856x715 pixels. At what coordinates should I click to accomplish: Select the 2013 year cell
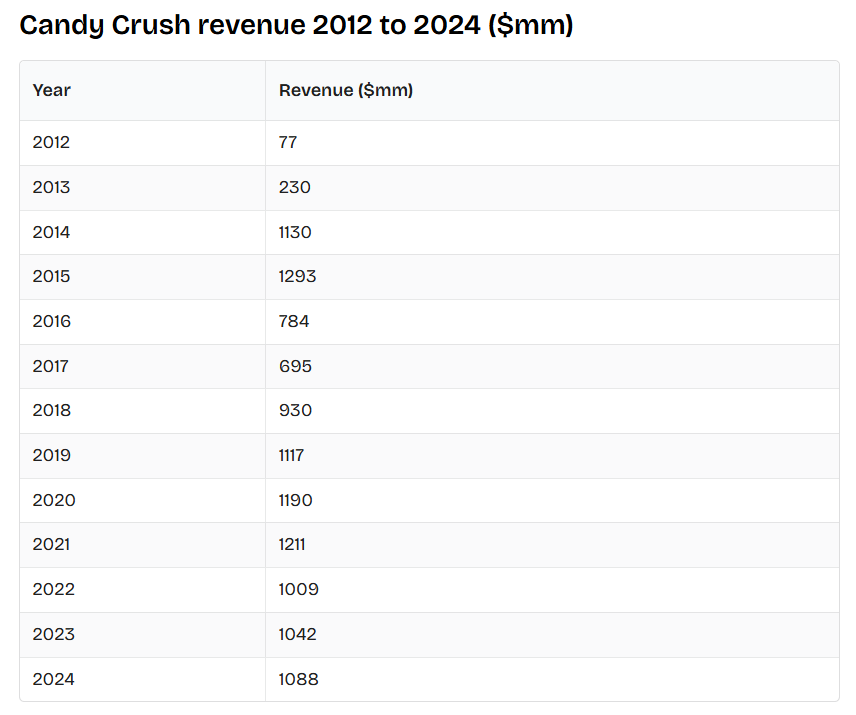pos(52,187)
